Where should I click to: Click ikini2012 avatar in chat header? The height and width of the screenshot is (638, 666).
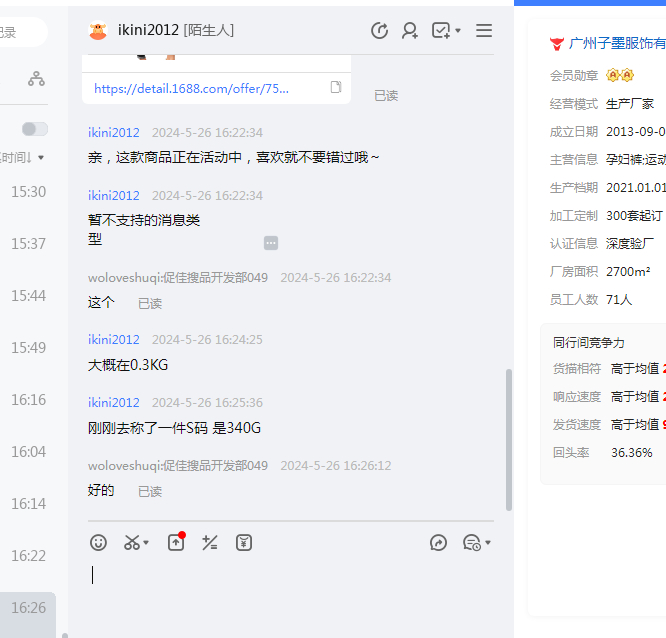pos(98,31)
